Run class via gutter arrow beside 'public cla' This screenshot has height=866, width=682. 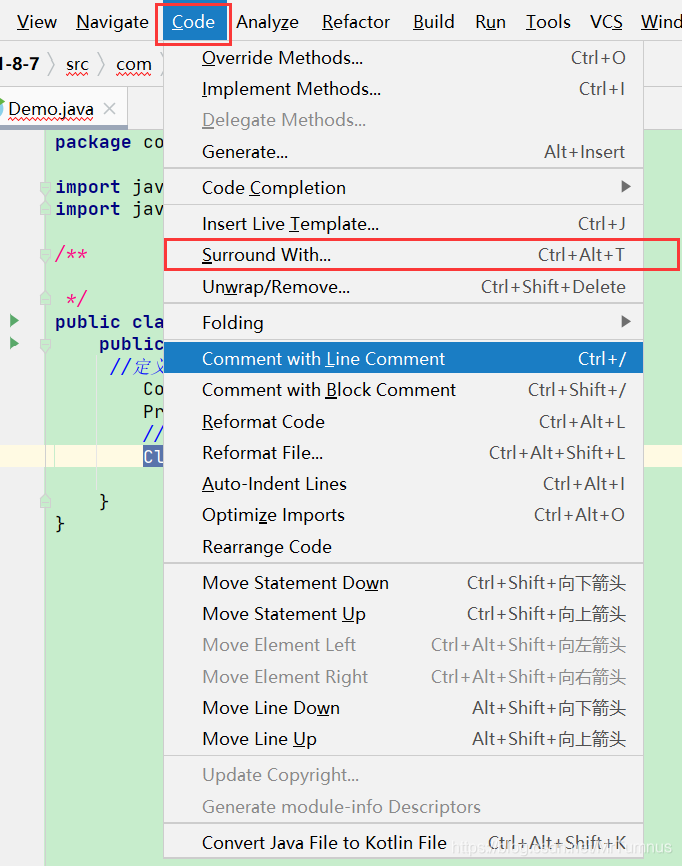(x=14, y=320)
